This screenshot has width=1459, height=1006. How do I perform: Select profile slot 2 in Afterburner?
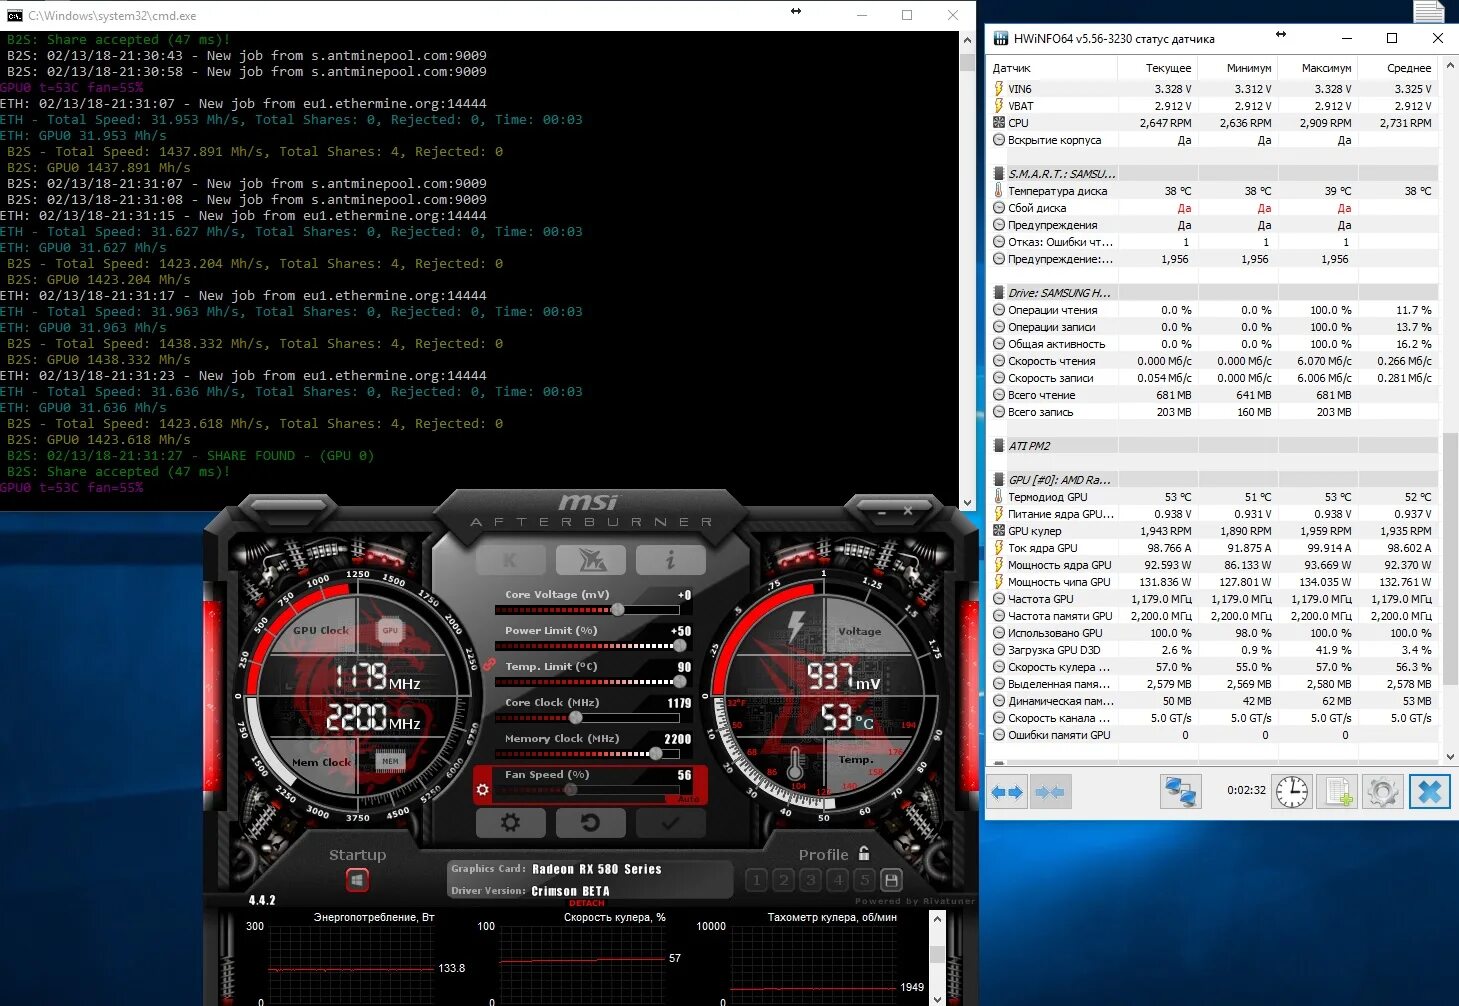pos(784,880)
